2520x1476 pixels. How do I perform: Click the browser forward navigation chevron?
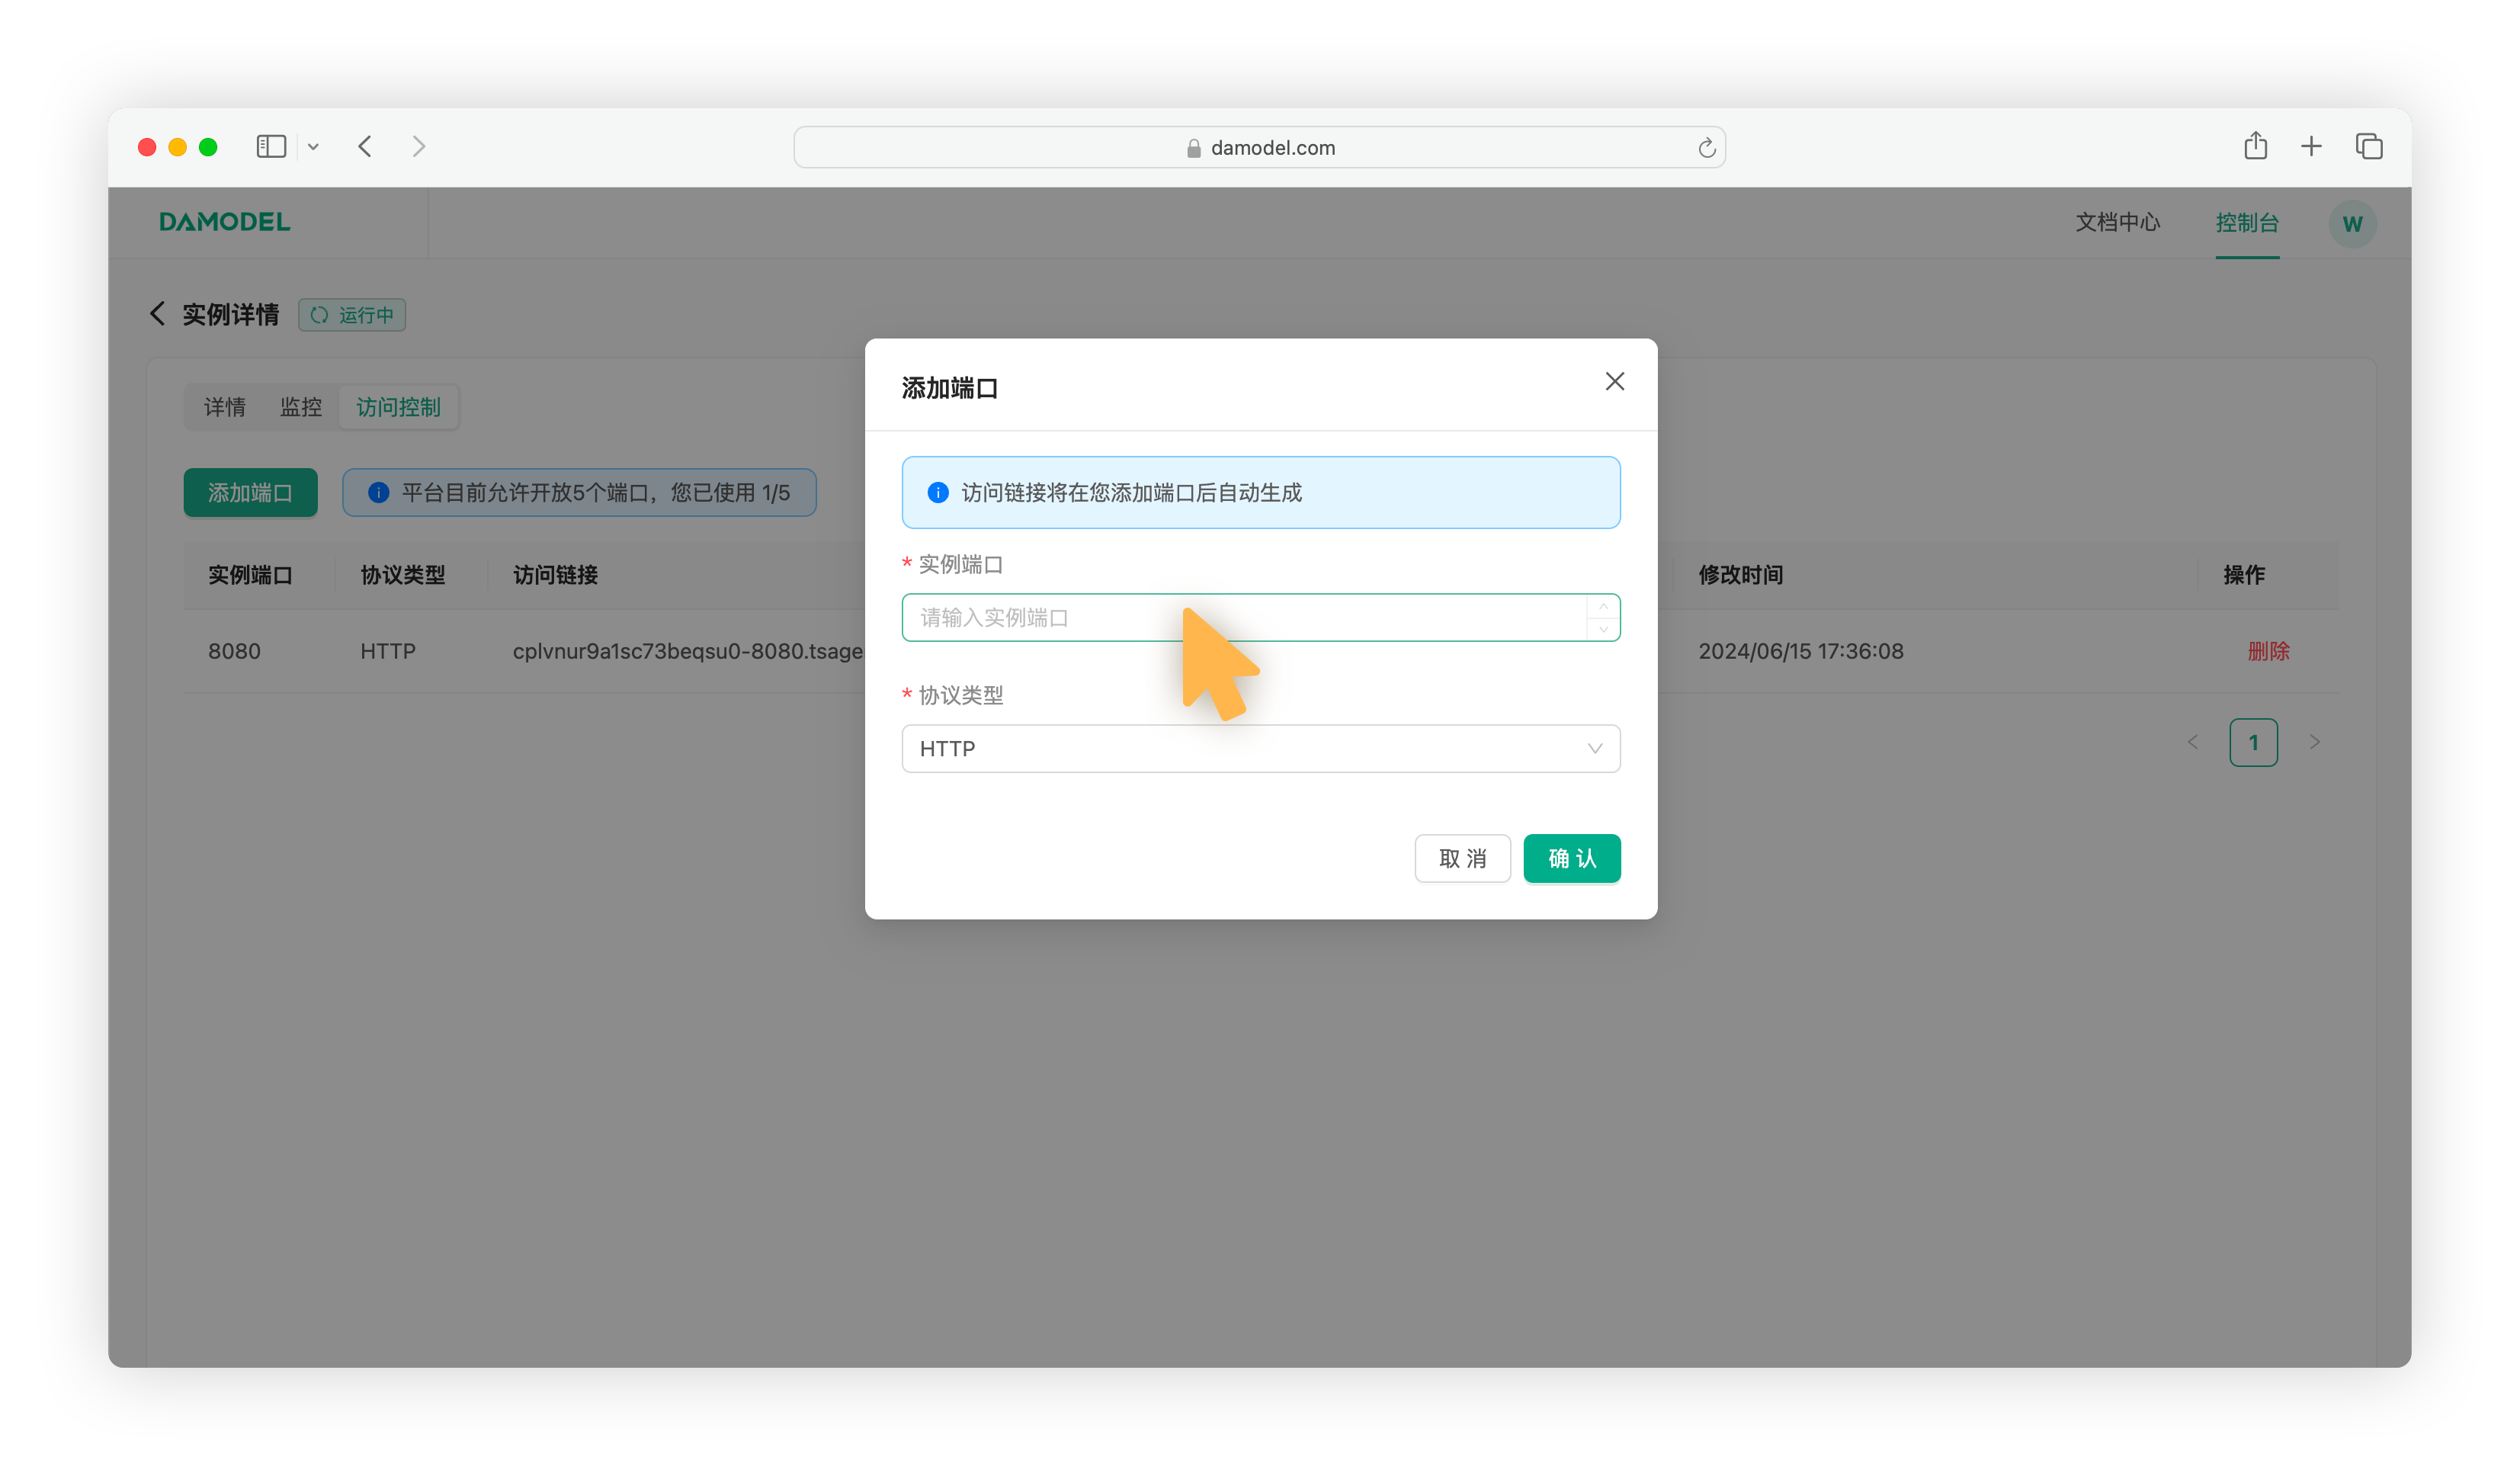[x=420, y=146]
